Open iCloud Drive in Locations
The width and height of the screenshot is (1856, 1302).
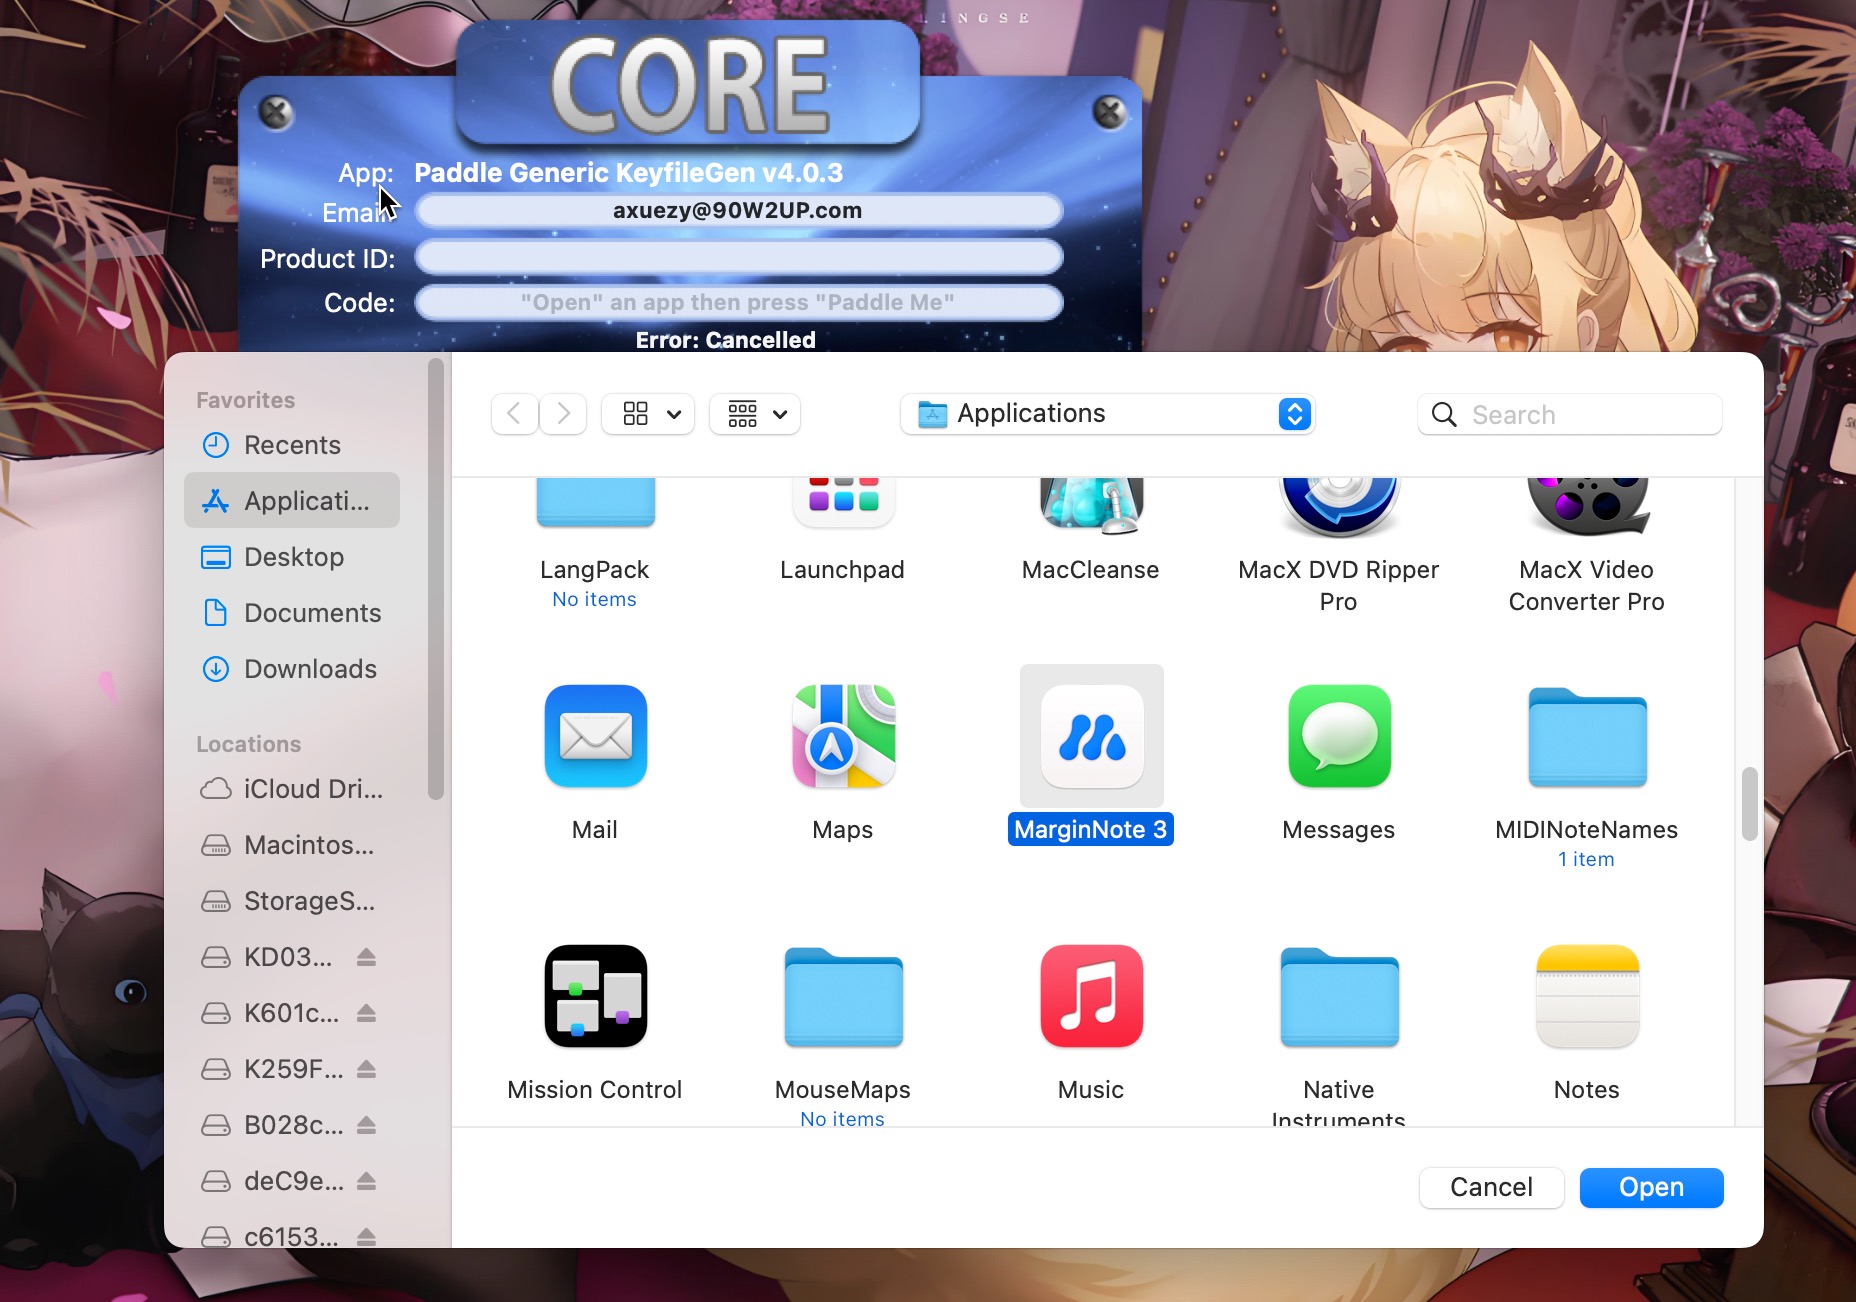[x=312, y=789]
